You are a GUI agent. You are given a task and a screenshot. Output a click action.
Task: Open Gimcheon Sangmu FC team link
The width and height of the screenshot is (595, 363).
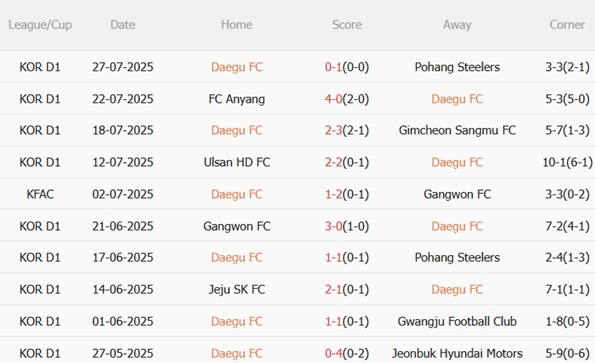pyautogui.click(x=457, y=130)
